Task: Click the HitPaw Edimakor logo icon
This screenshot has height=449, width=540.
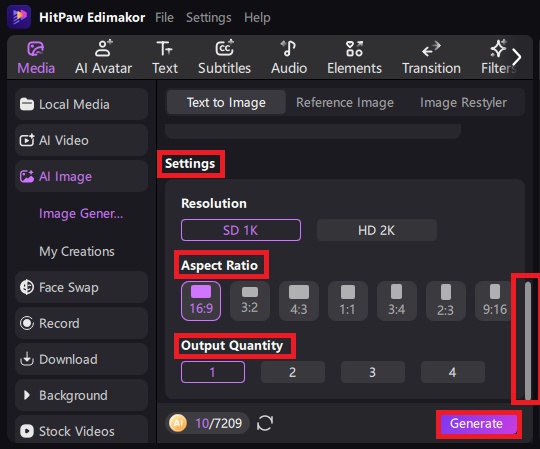Action: (19, 16)
